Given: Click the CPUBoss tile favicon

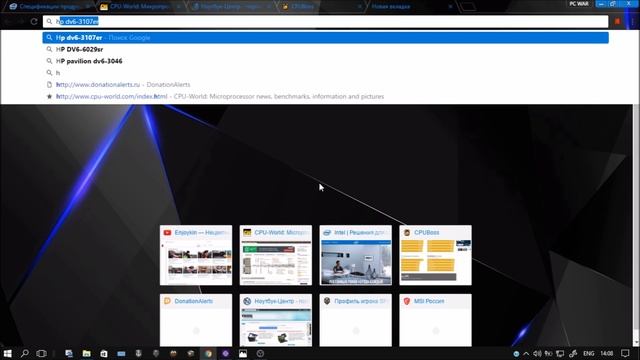Looking at the screenshot, I should [407, 232].
